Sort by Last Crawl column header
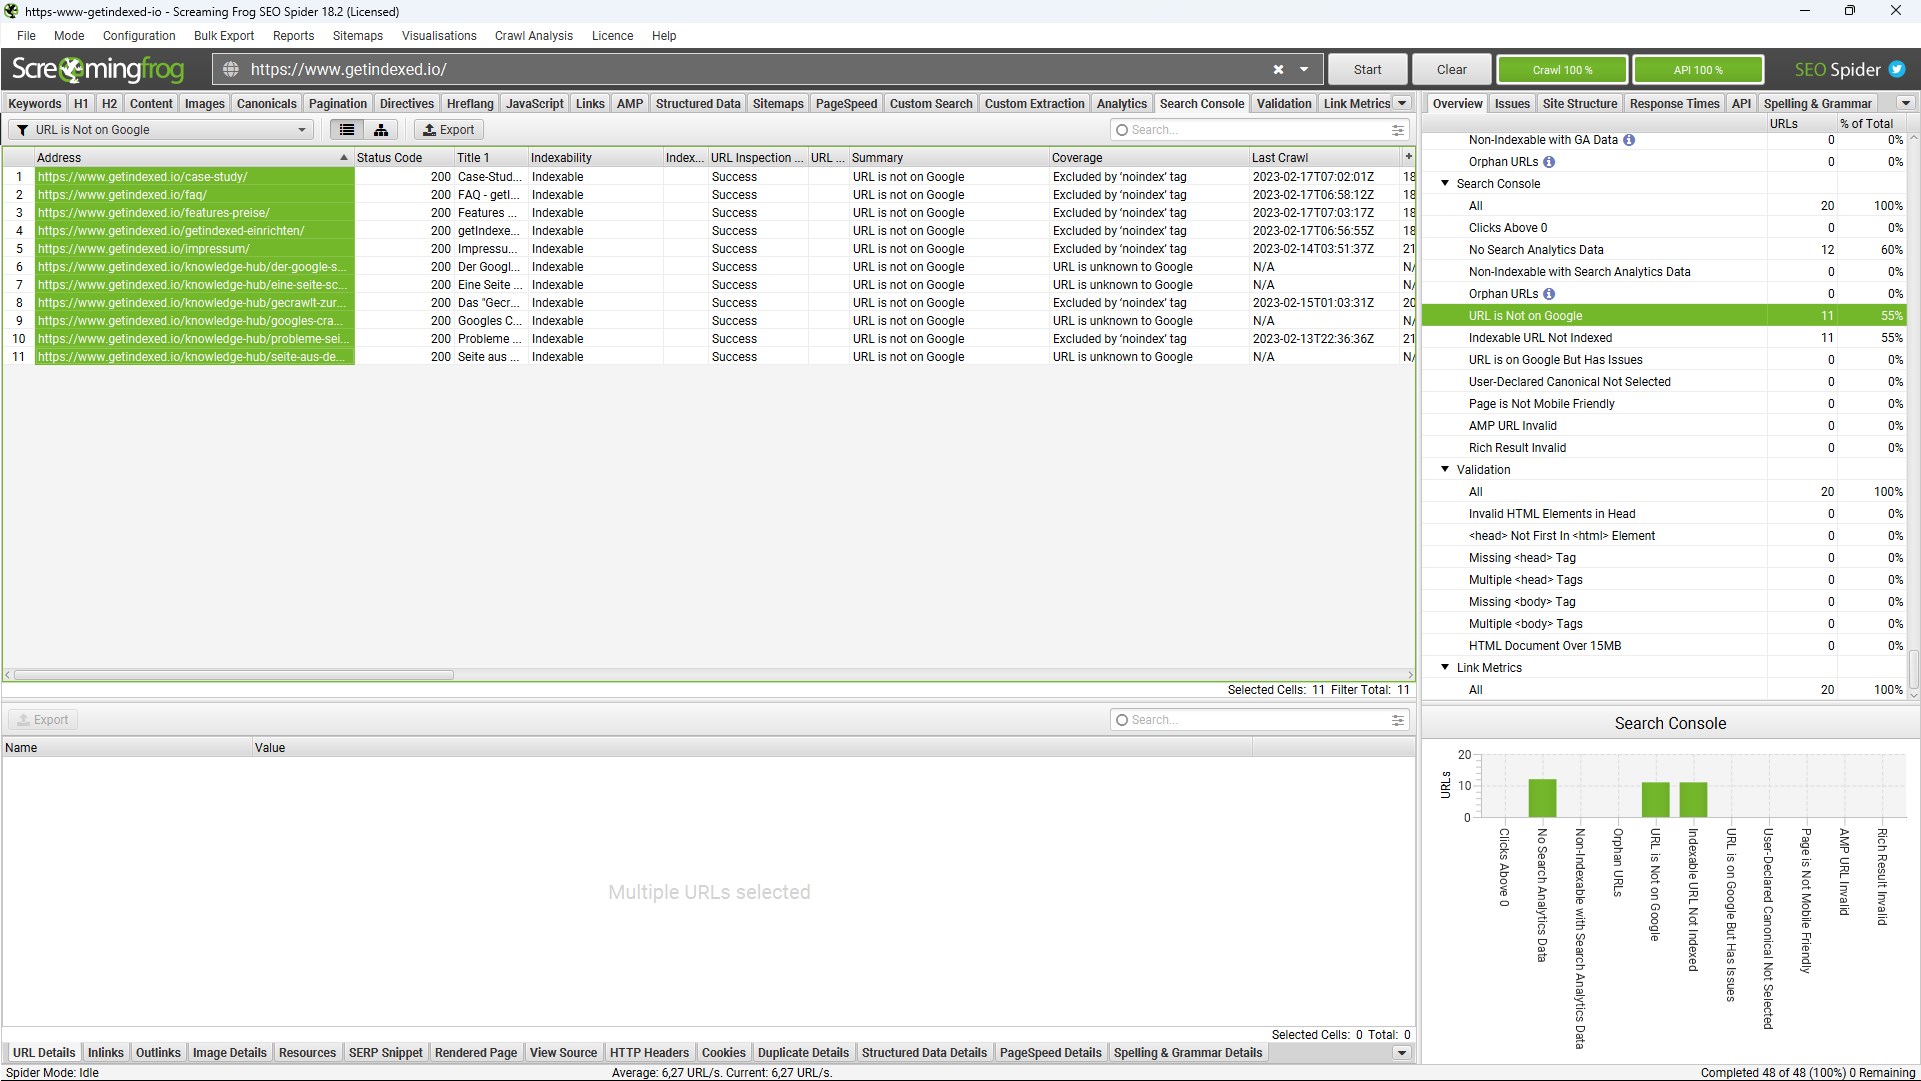This screenshot has width=1921, height=1081. 1324,157
